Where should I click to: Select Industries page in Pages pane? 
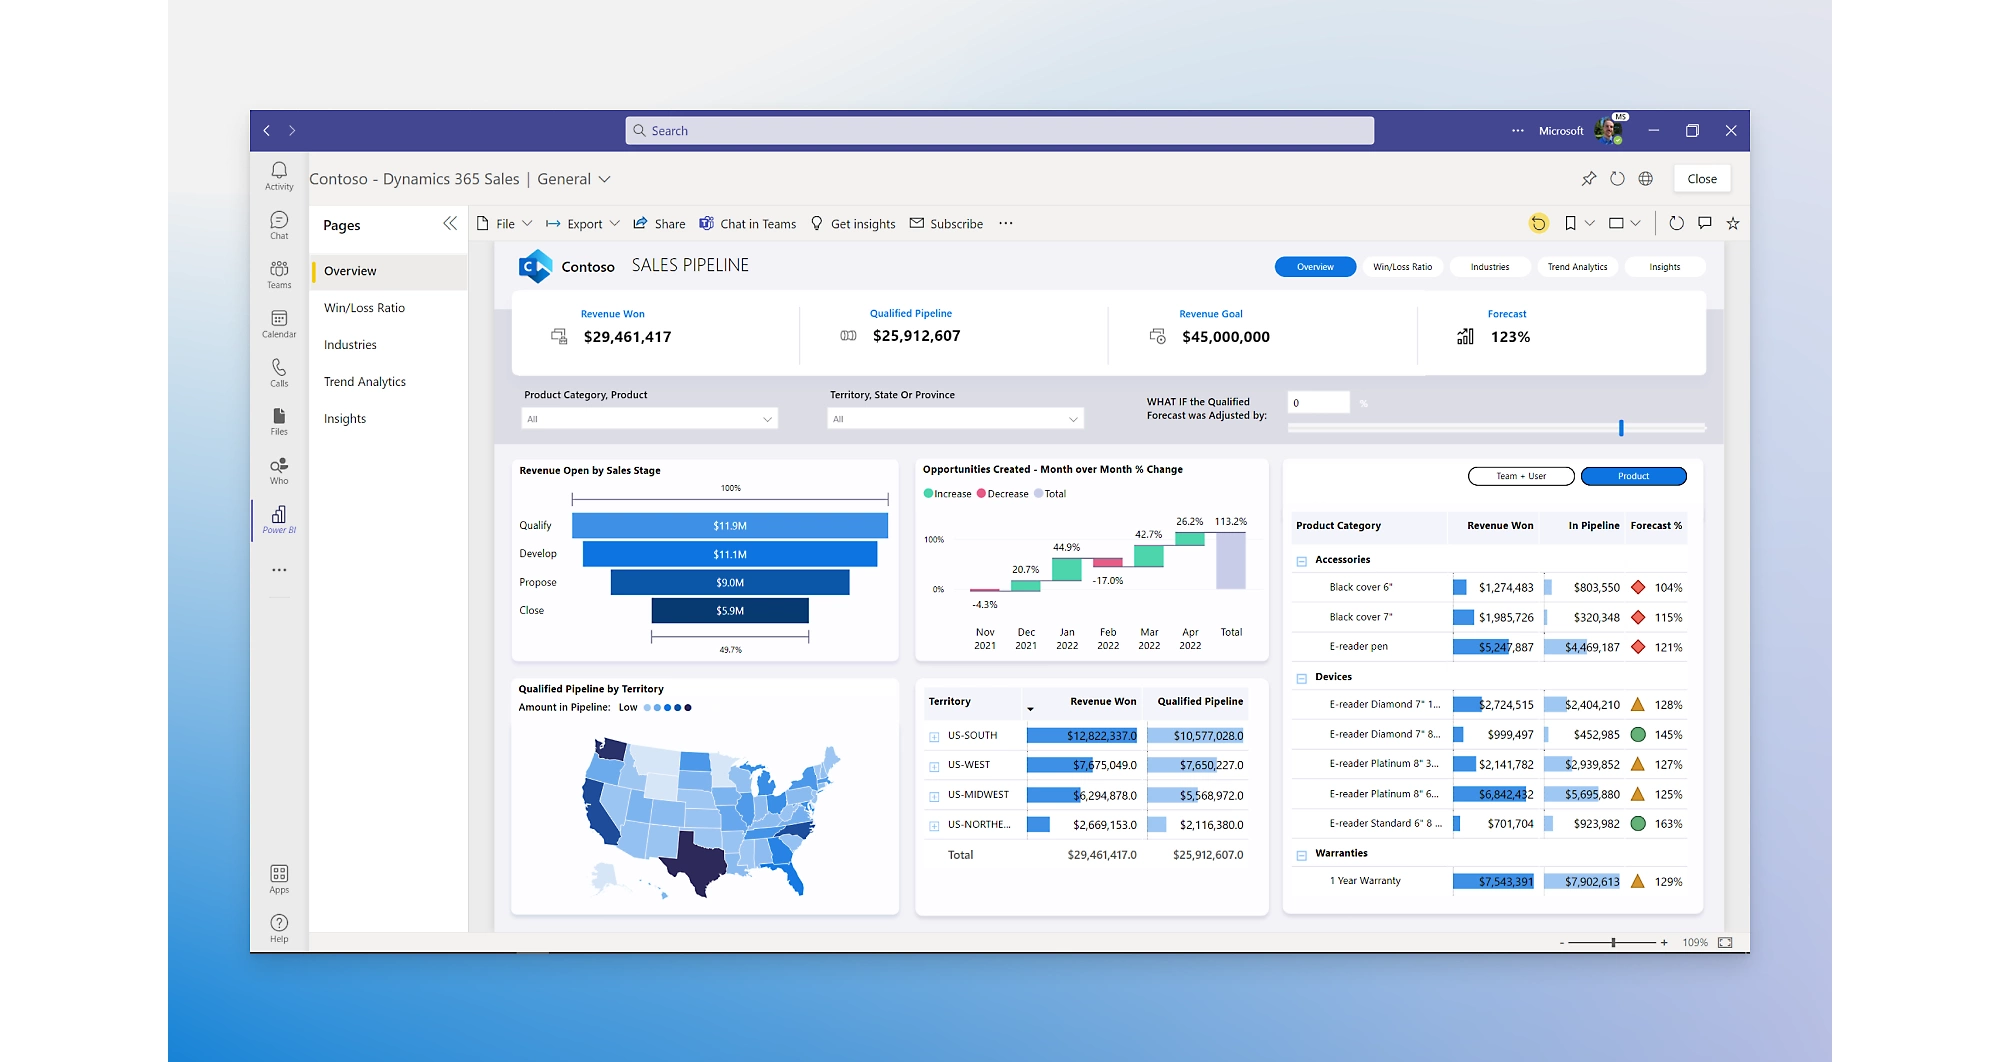click(389, 345)
